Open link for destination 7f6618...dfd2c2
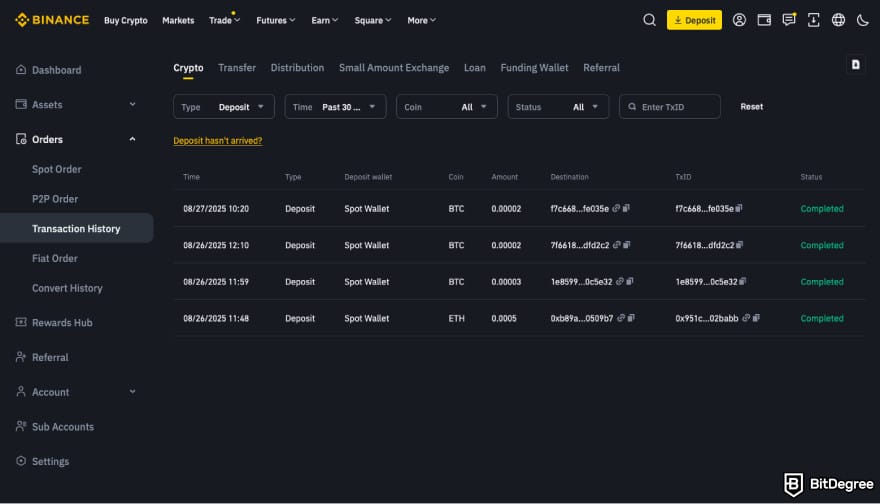 [x=617, y=245]
